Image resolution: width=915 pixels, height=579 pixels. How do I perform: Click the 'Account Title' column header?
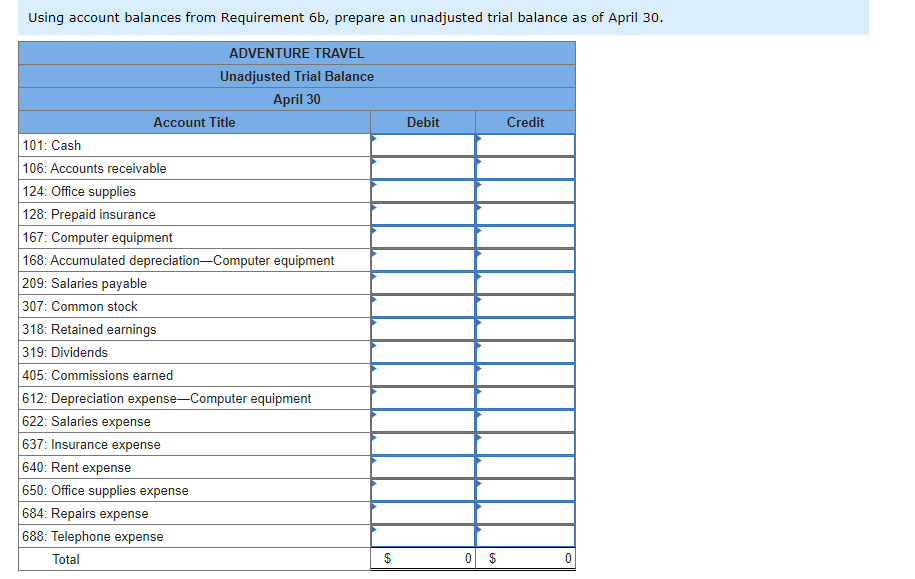(194, 123)
